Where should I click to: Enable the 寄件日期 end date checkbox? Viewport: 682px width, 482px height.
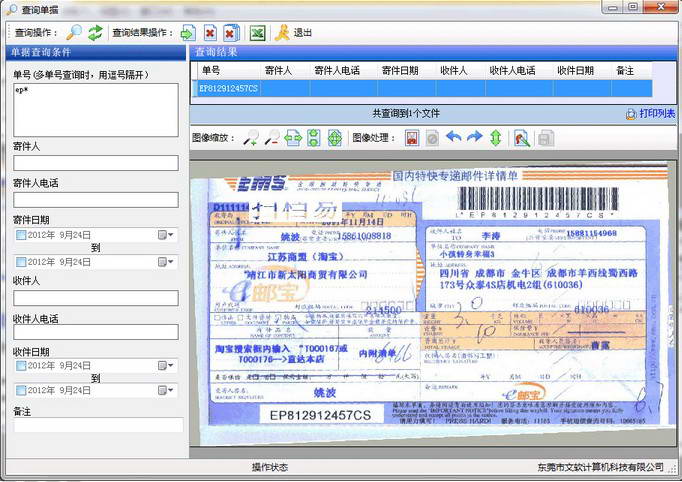click(x=21, y=262)
